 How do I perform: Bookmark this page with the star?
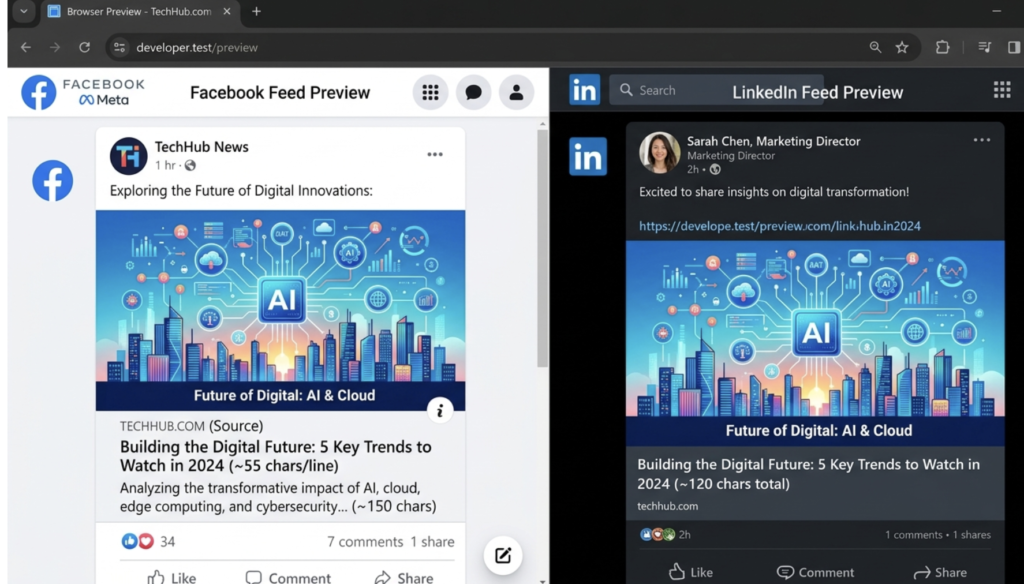(902, 47)
